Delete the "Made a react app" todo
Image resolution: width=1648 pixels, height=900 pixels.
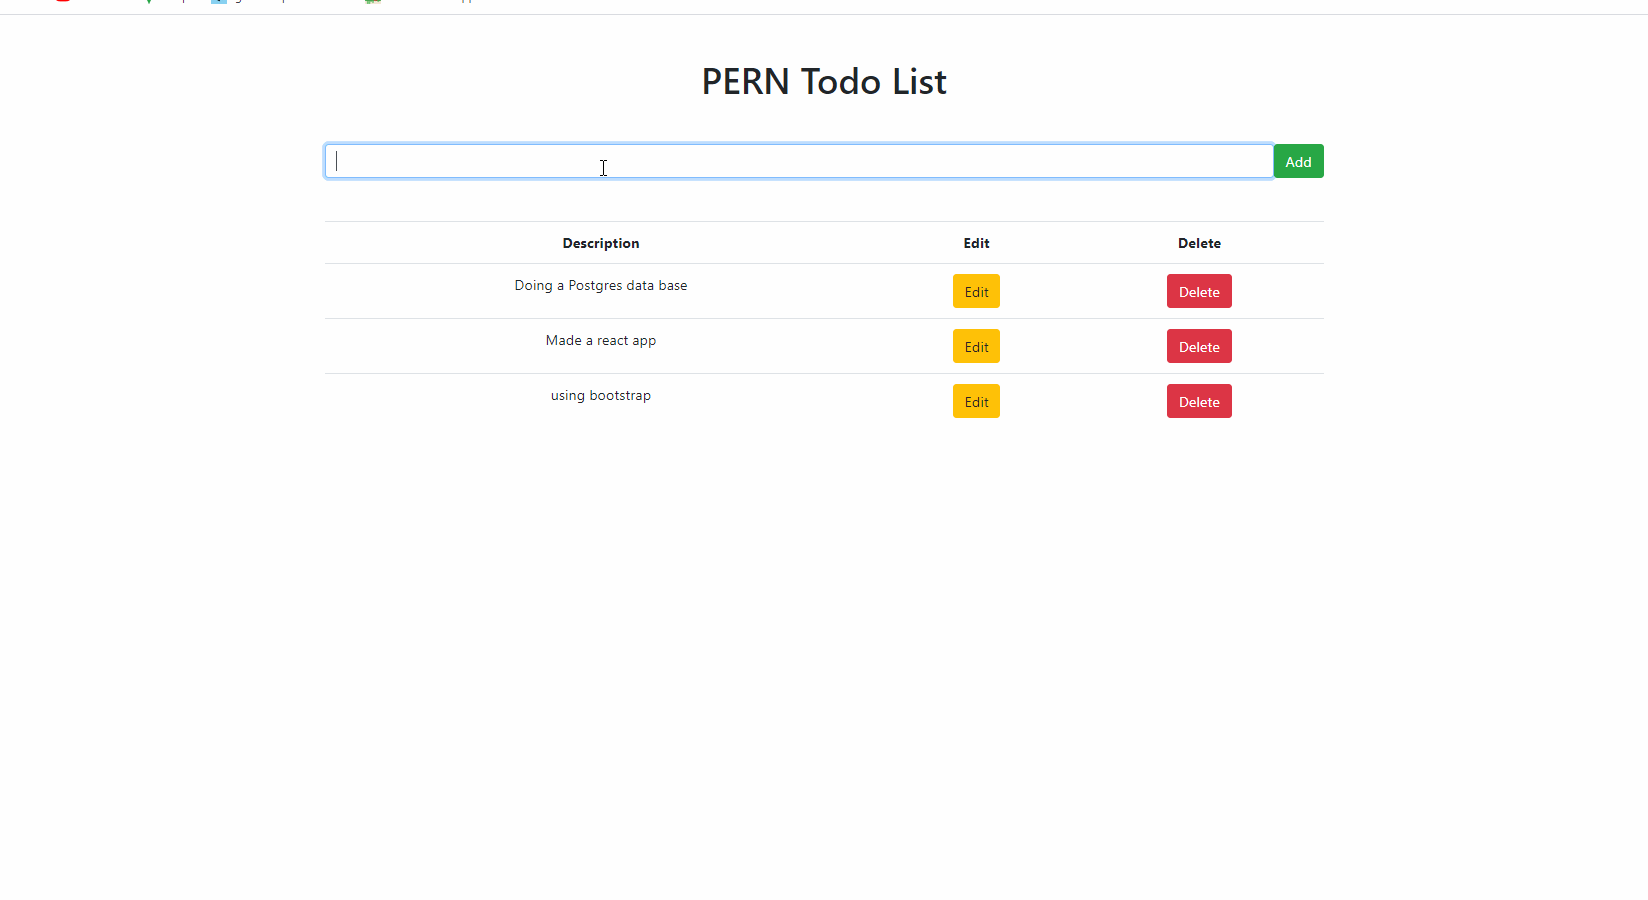[1199, 346]
